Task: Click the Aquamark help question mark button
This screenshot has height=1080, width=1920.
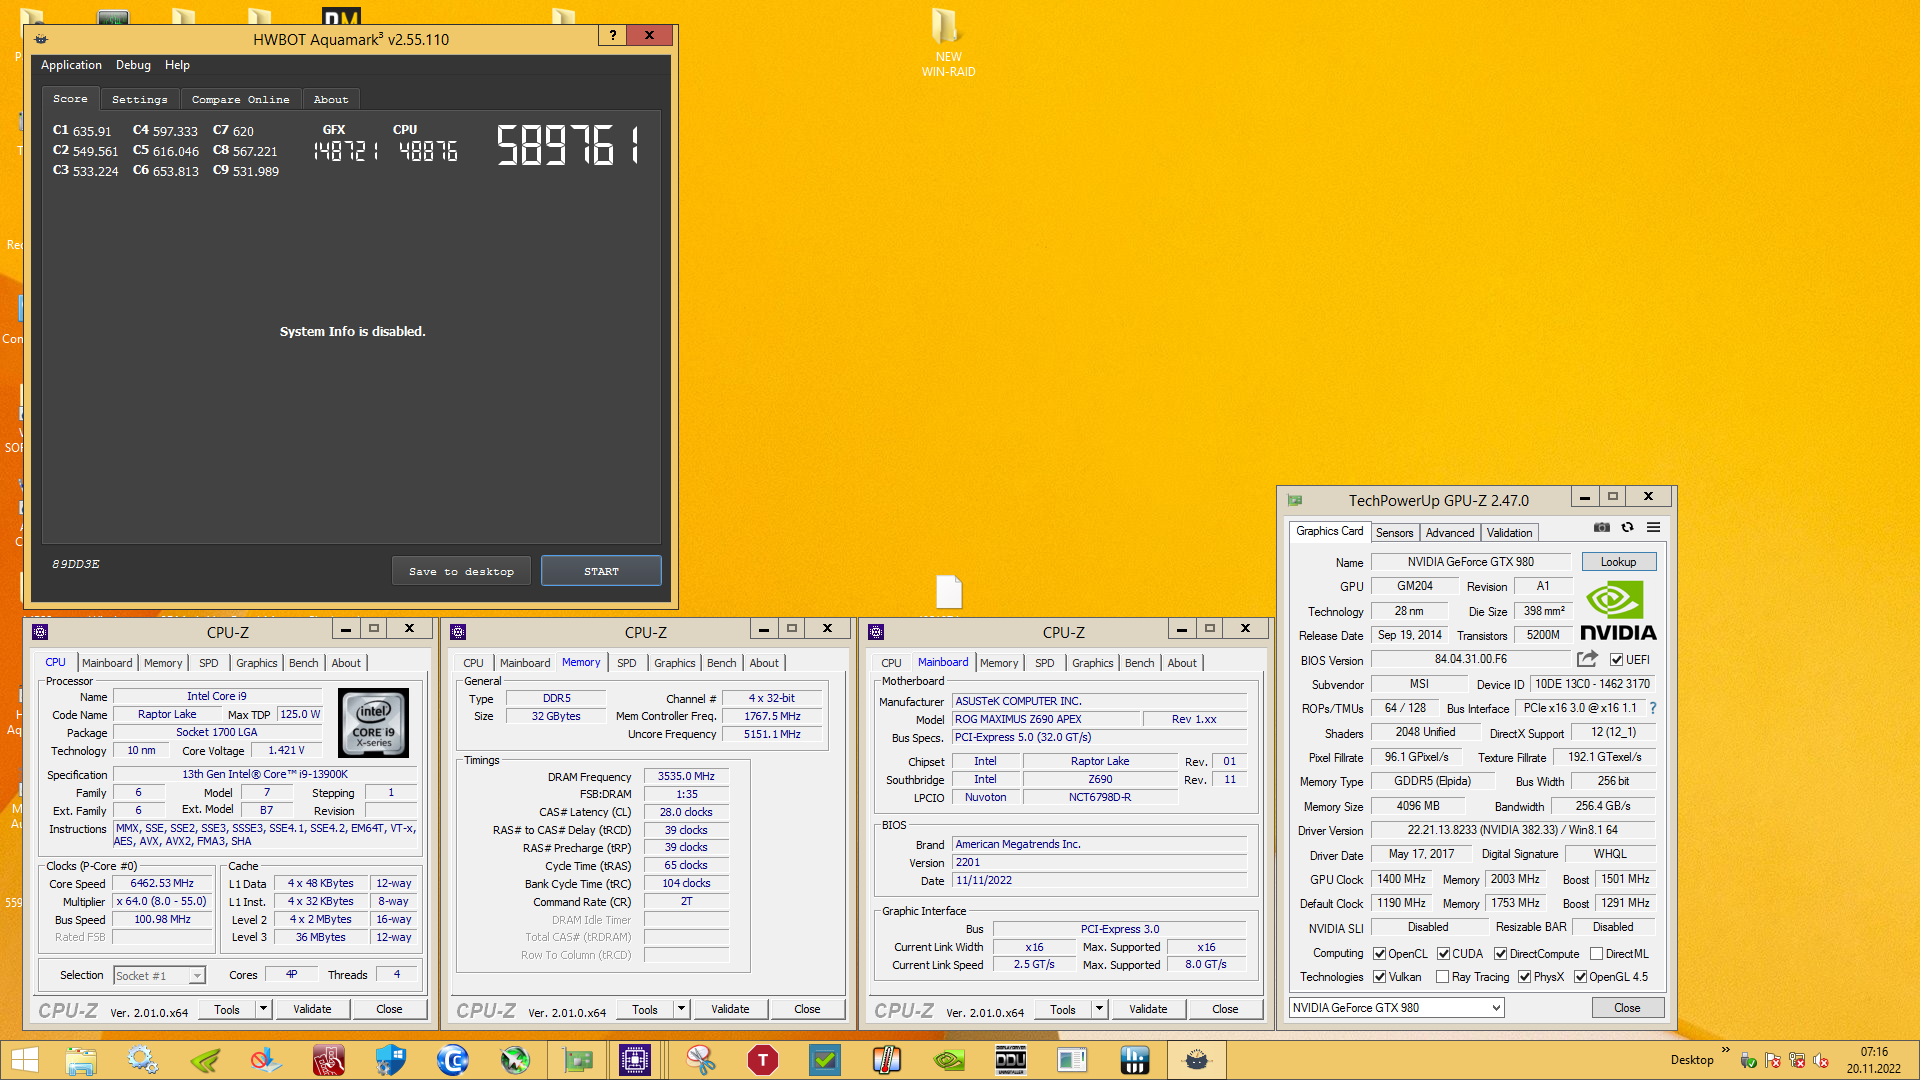Action: [x=612, y=35]
